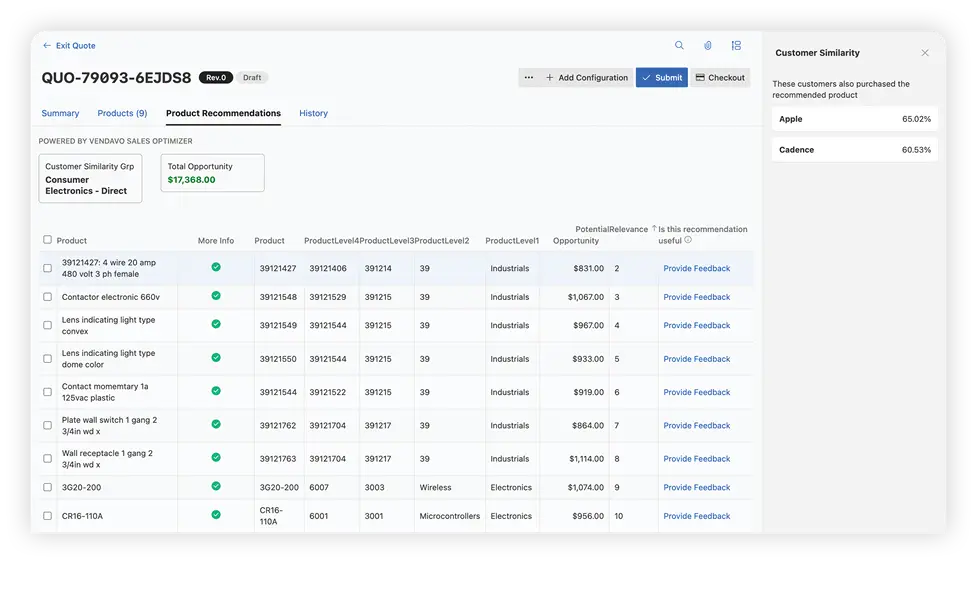The width and height of the screenshot is (977, 607).
Task: Click Provide Feedback for Contact momemtary row
Action: pos(697,392)
